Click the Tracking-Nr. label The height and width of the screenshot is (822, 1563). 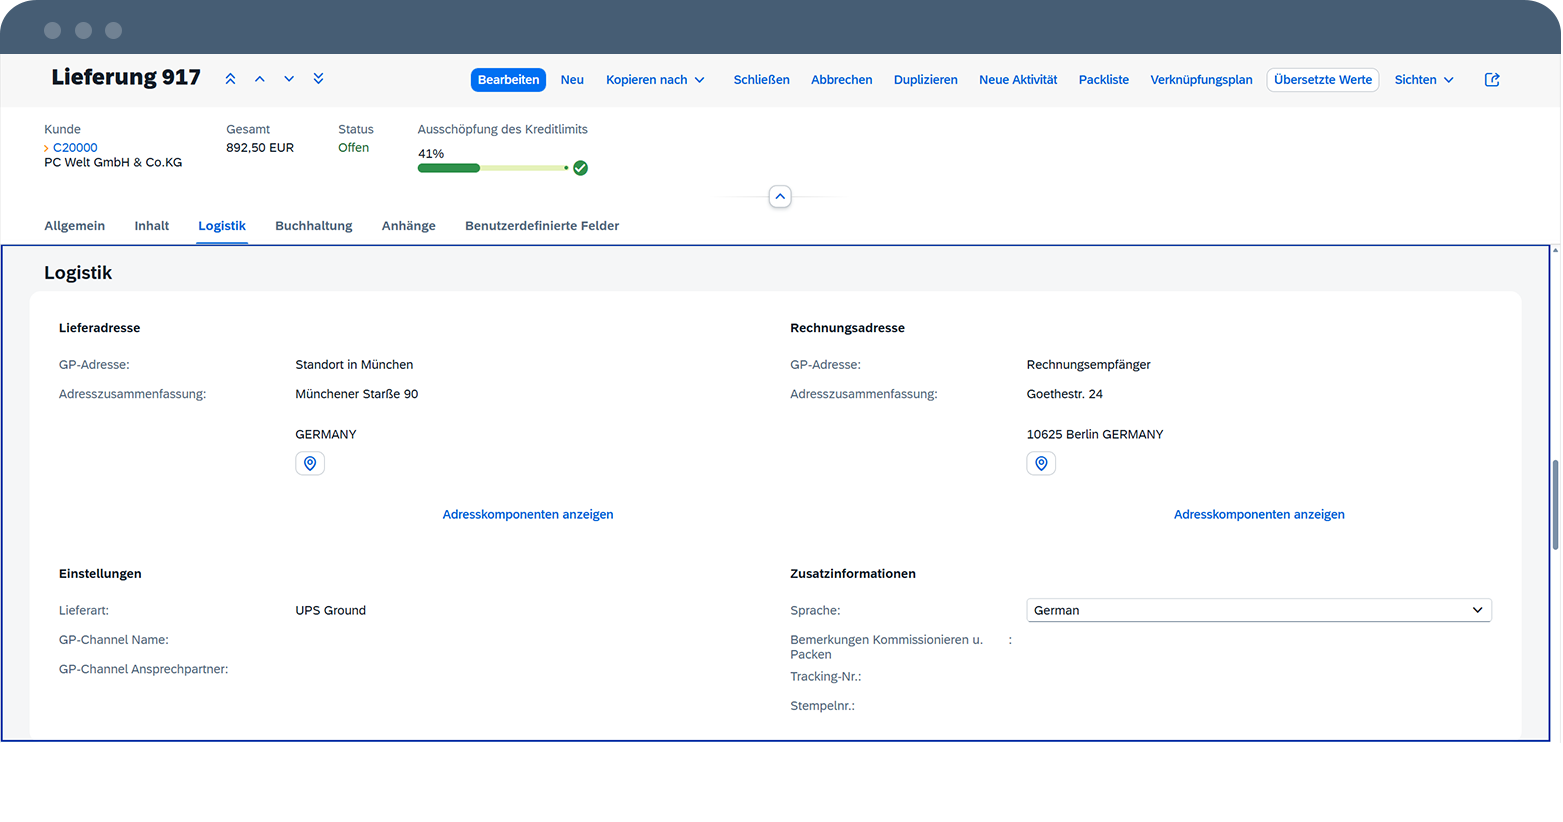point(826,677)
